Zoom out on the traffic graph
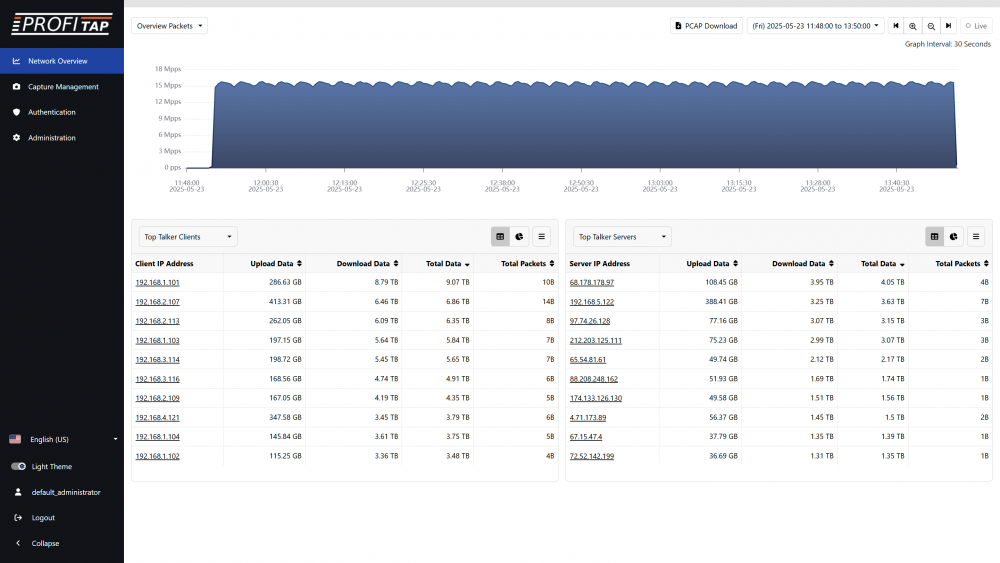The width and height of the screenshot is (1000, 563). point(931,26)
